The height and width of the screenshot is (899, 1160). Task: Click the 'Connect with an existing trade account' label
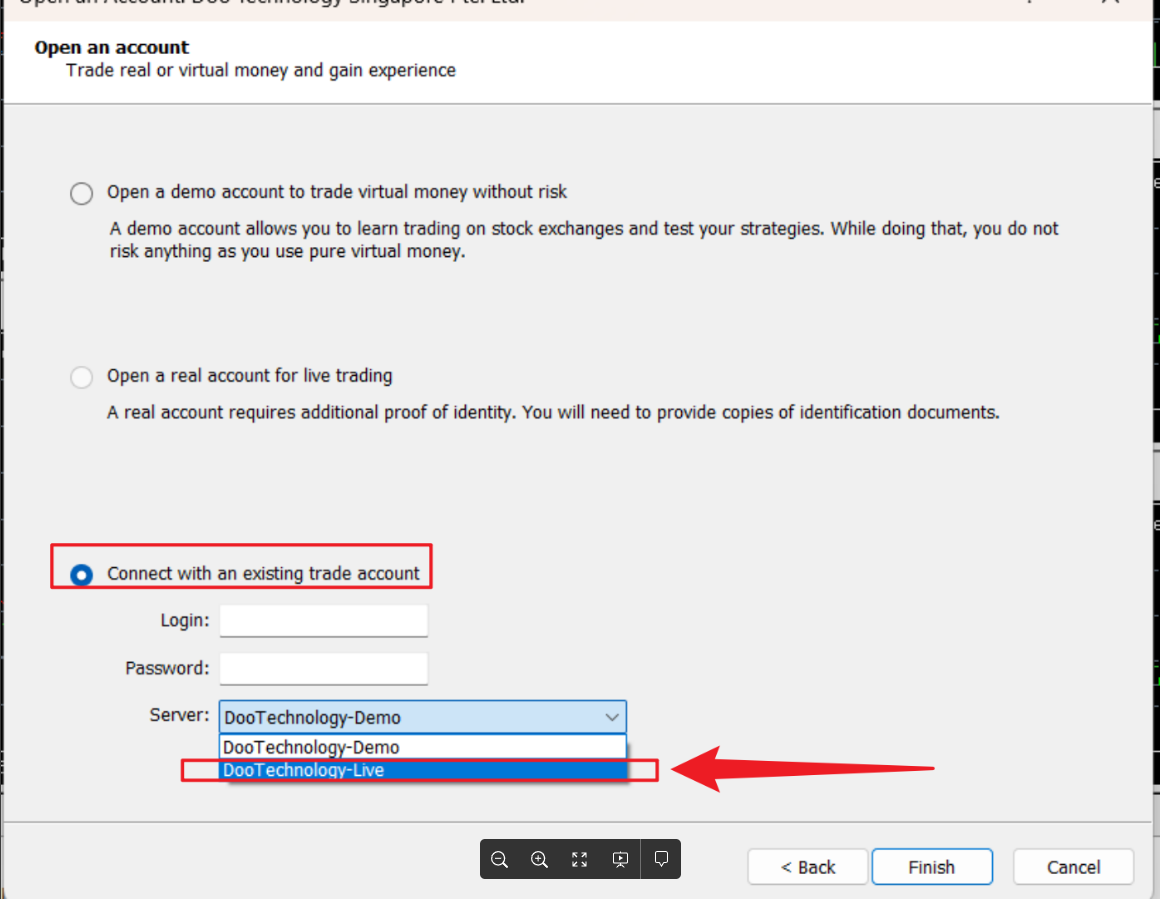pos(263,573)
